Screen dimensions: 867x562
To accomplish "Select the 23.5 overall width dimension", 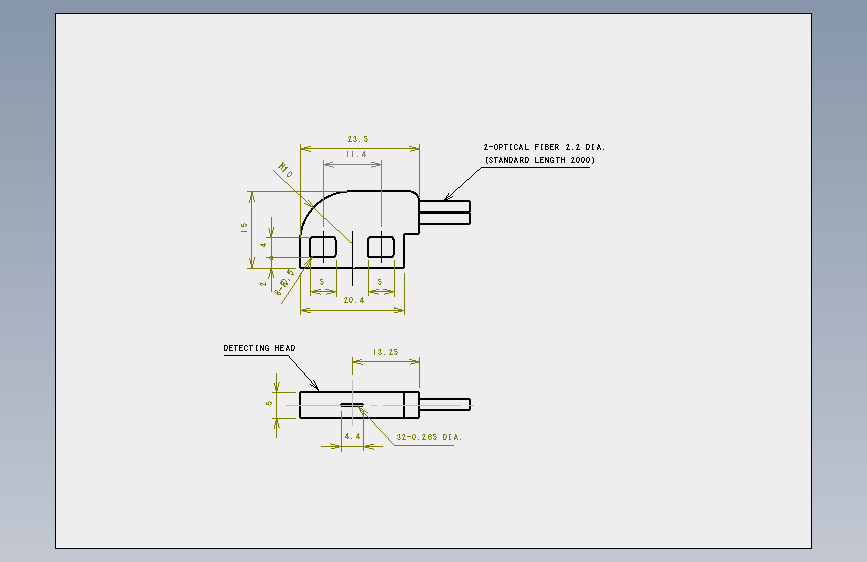I will pos(358,139).
